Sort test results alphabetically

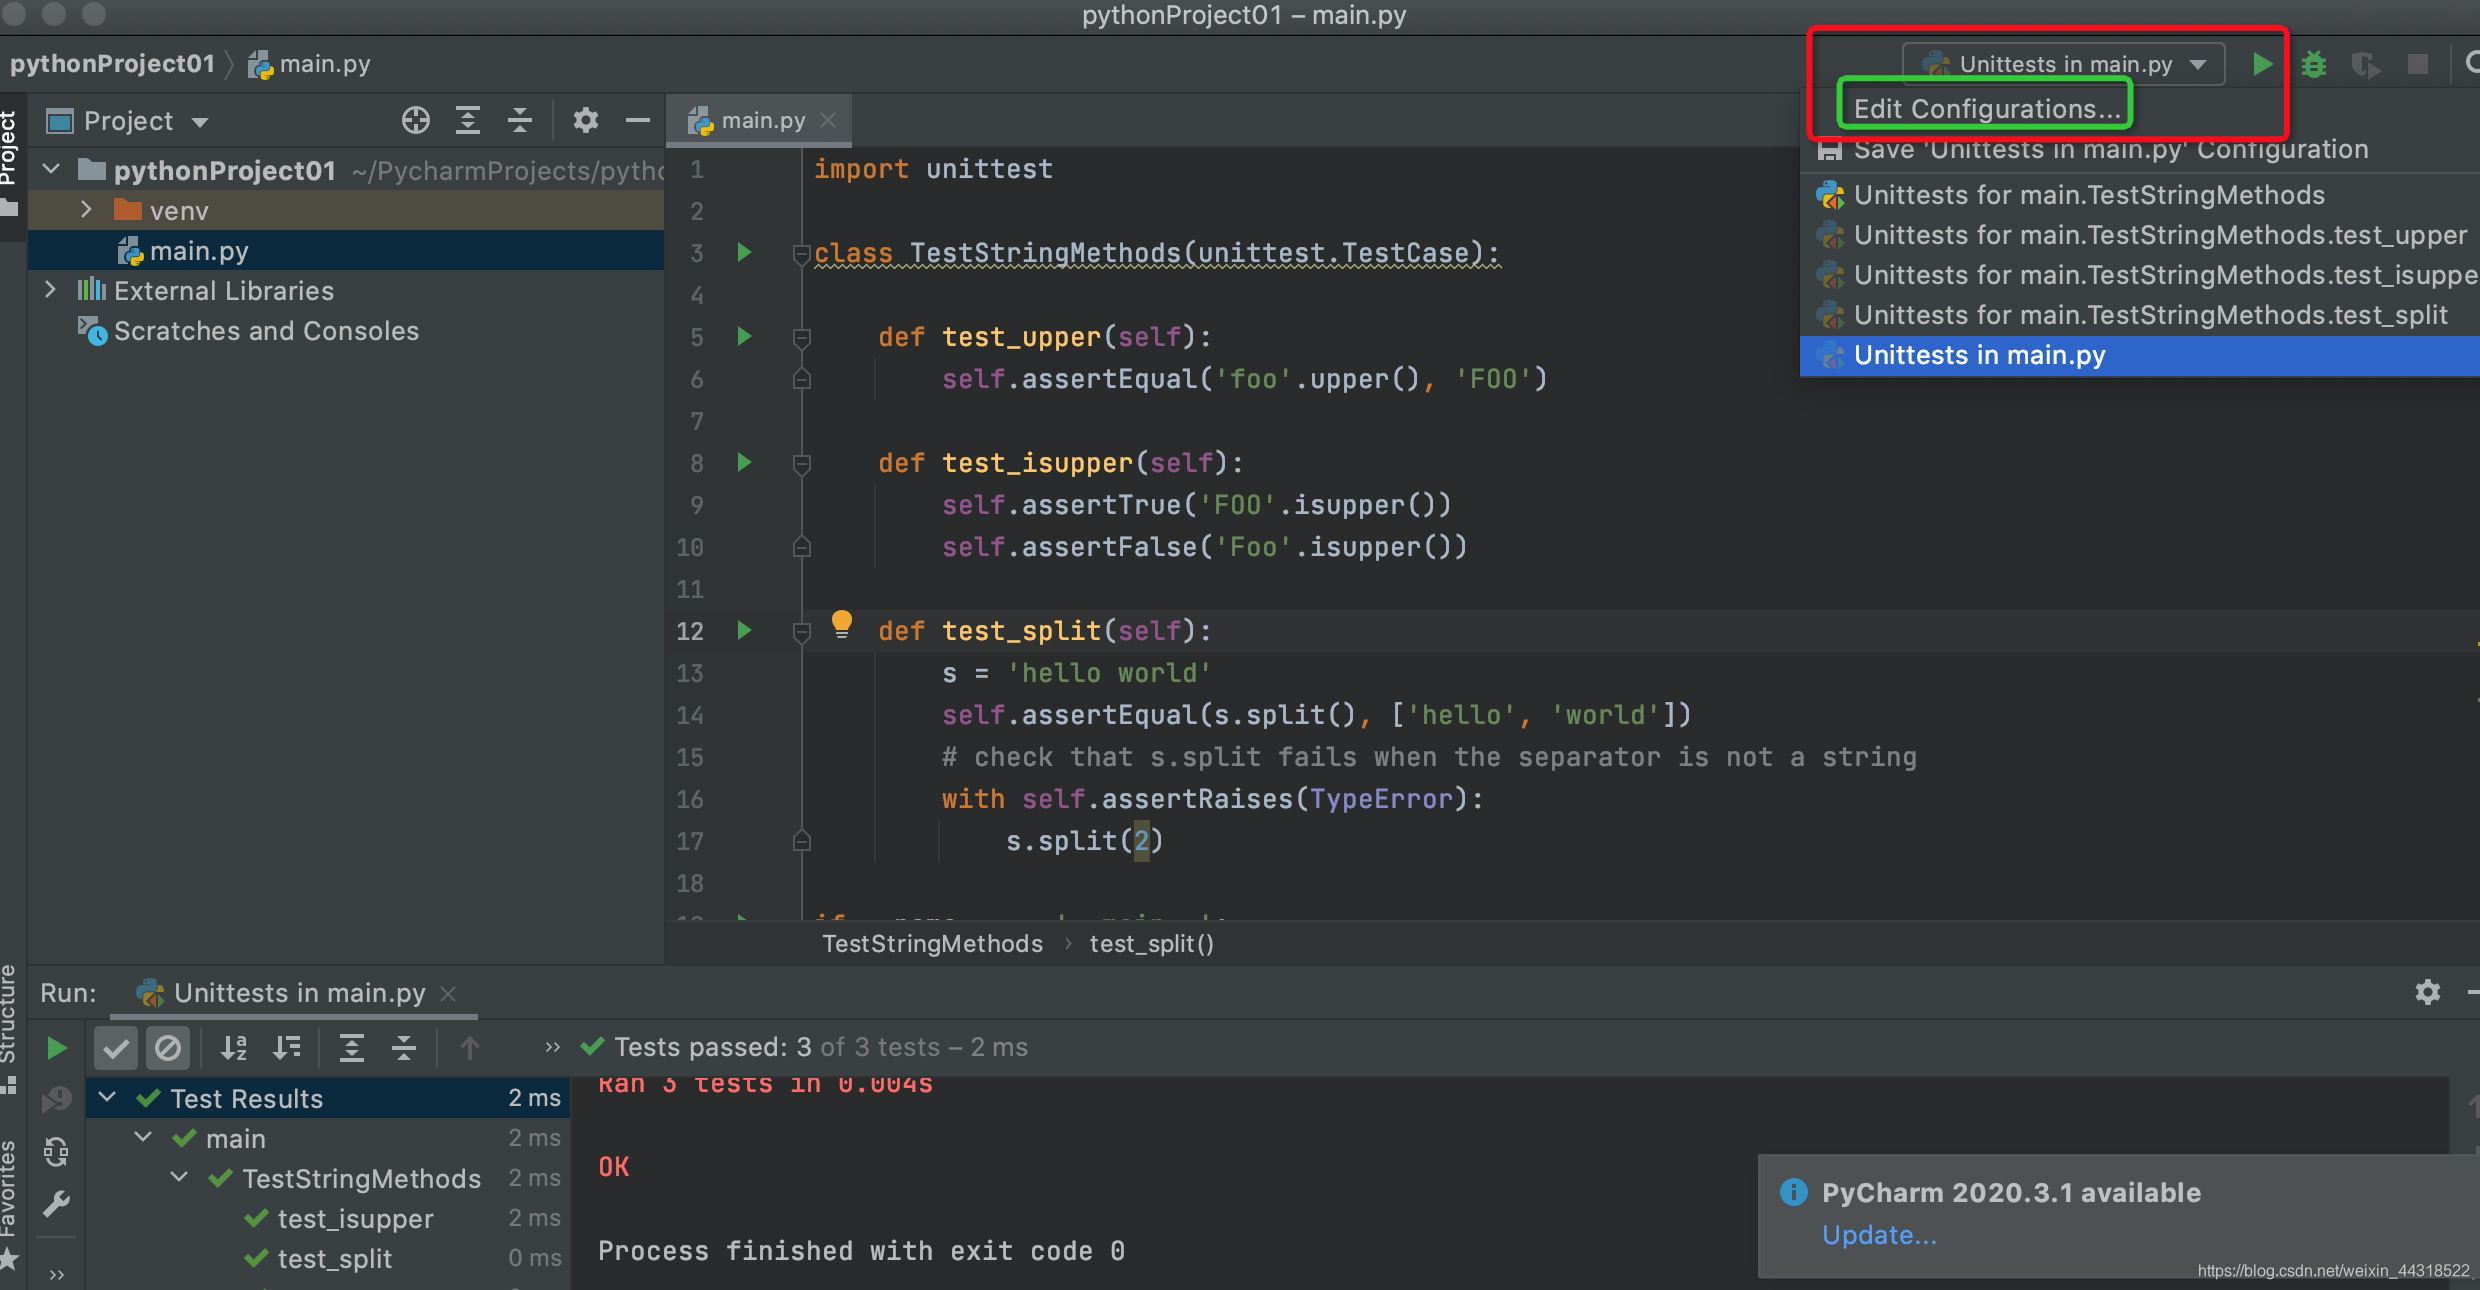tap(234, 1047)
